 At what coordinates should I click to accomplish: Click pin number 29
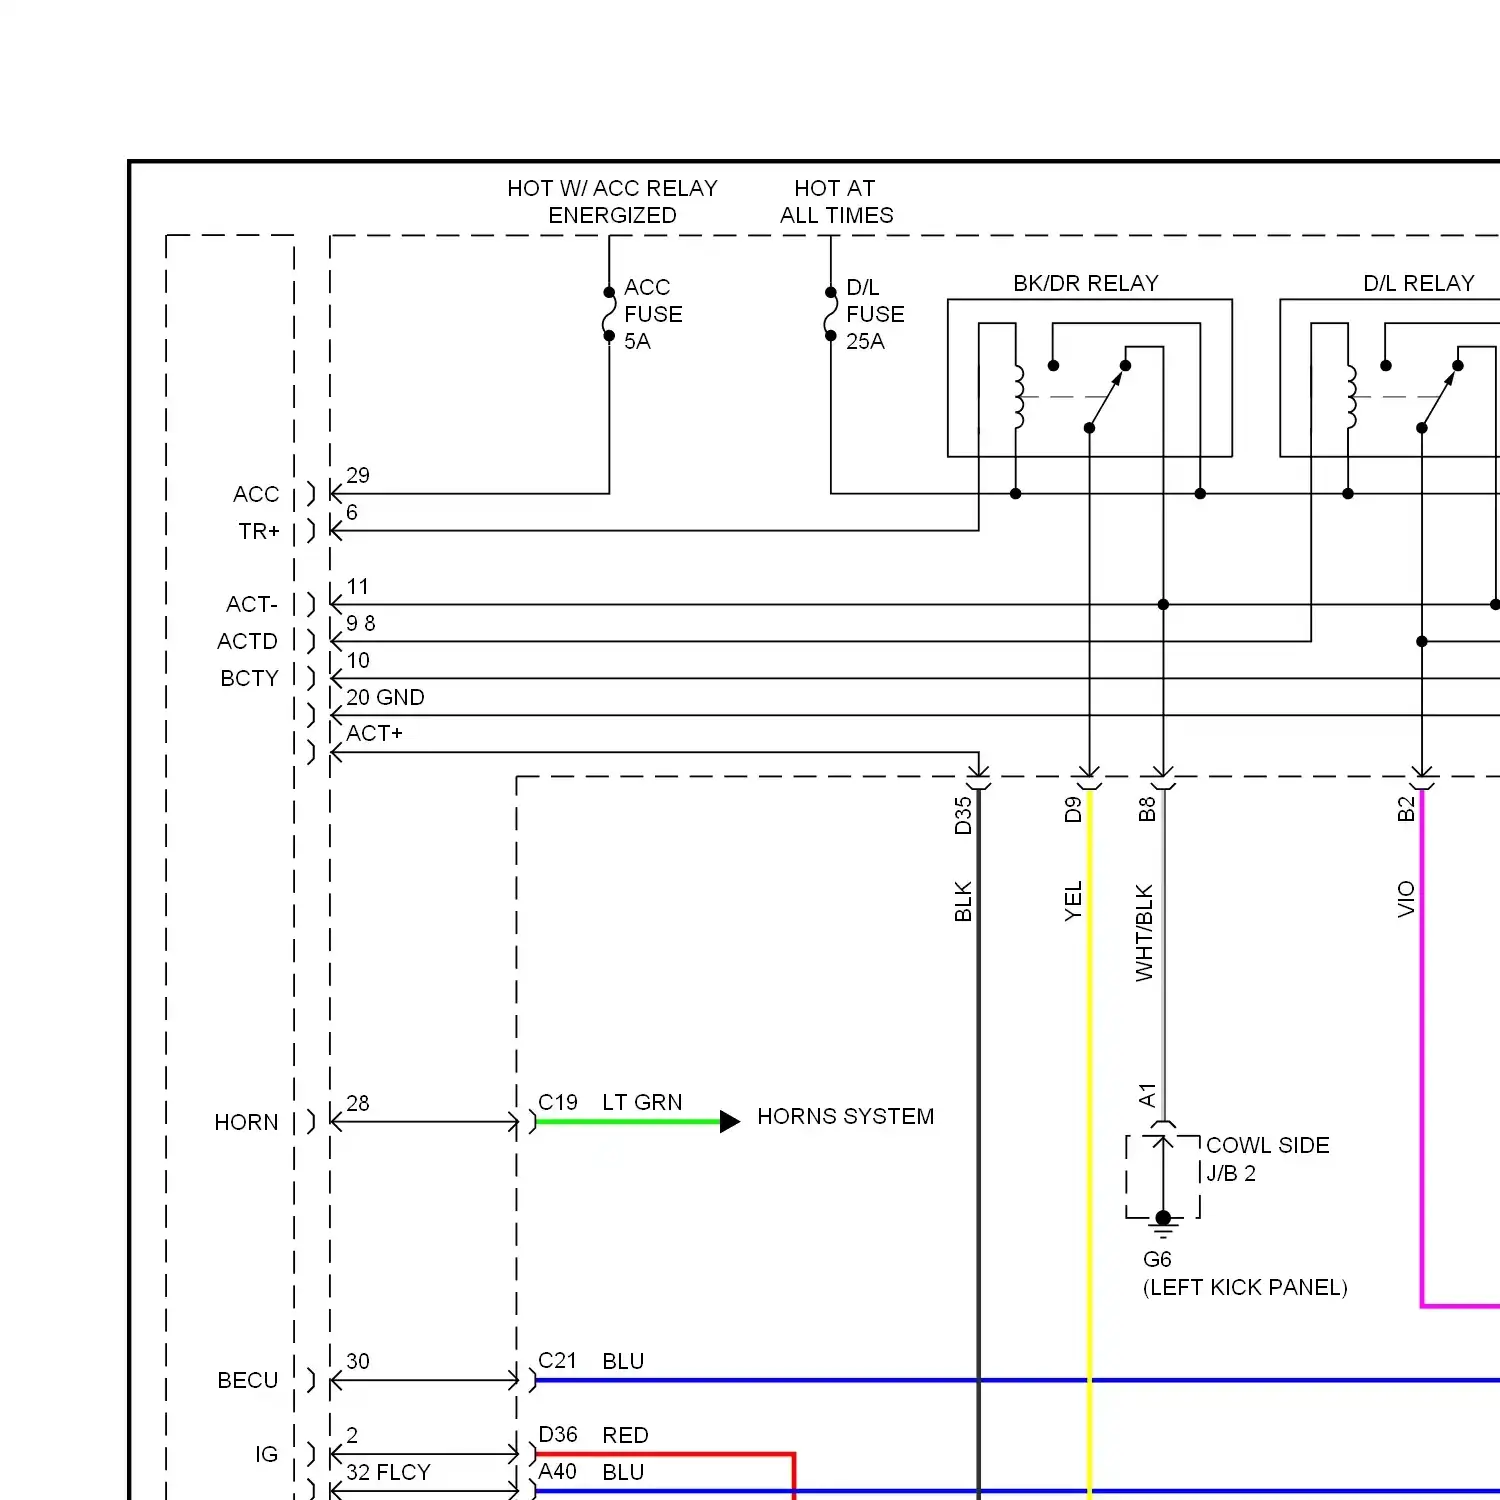click(358, 475)
